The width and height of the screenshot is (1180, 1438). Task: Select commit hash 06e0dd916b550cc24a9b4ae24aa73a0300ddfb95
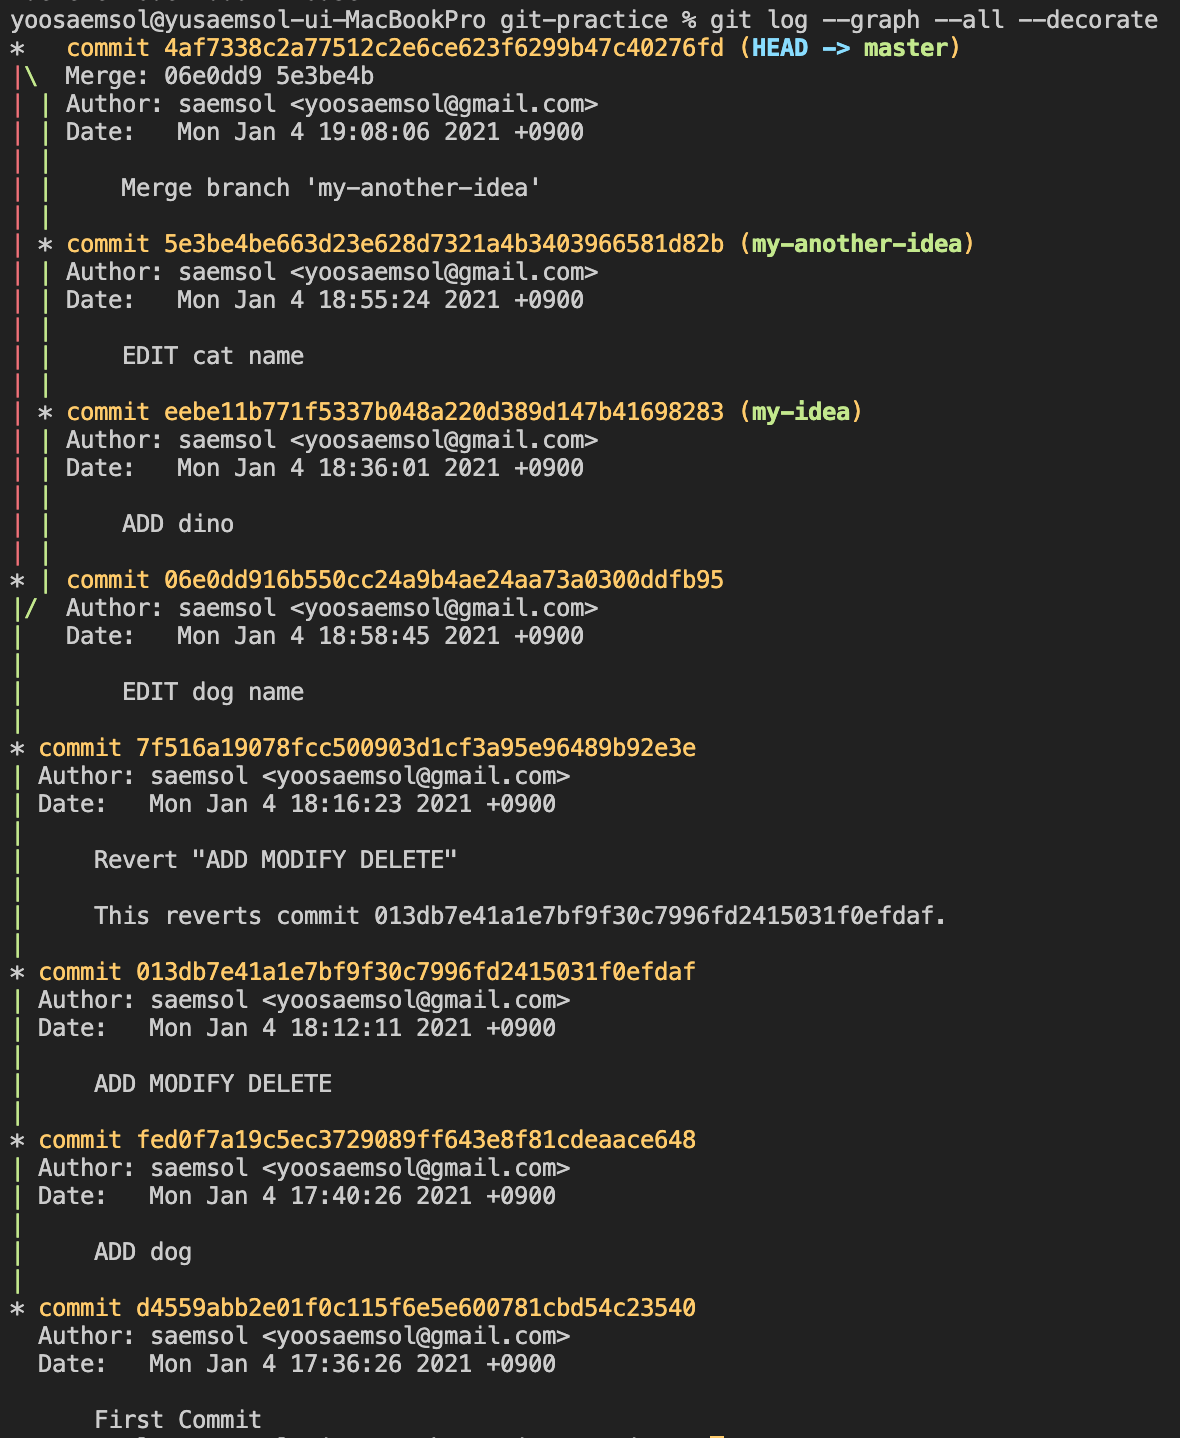coord(444,580)
